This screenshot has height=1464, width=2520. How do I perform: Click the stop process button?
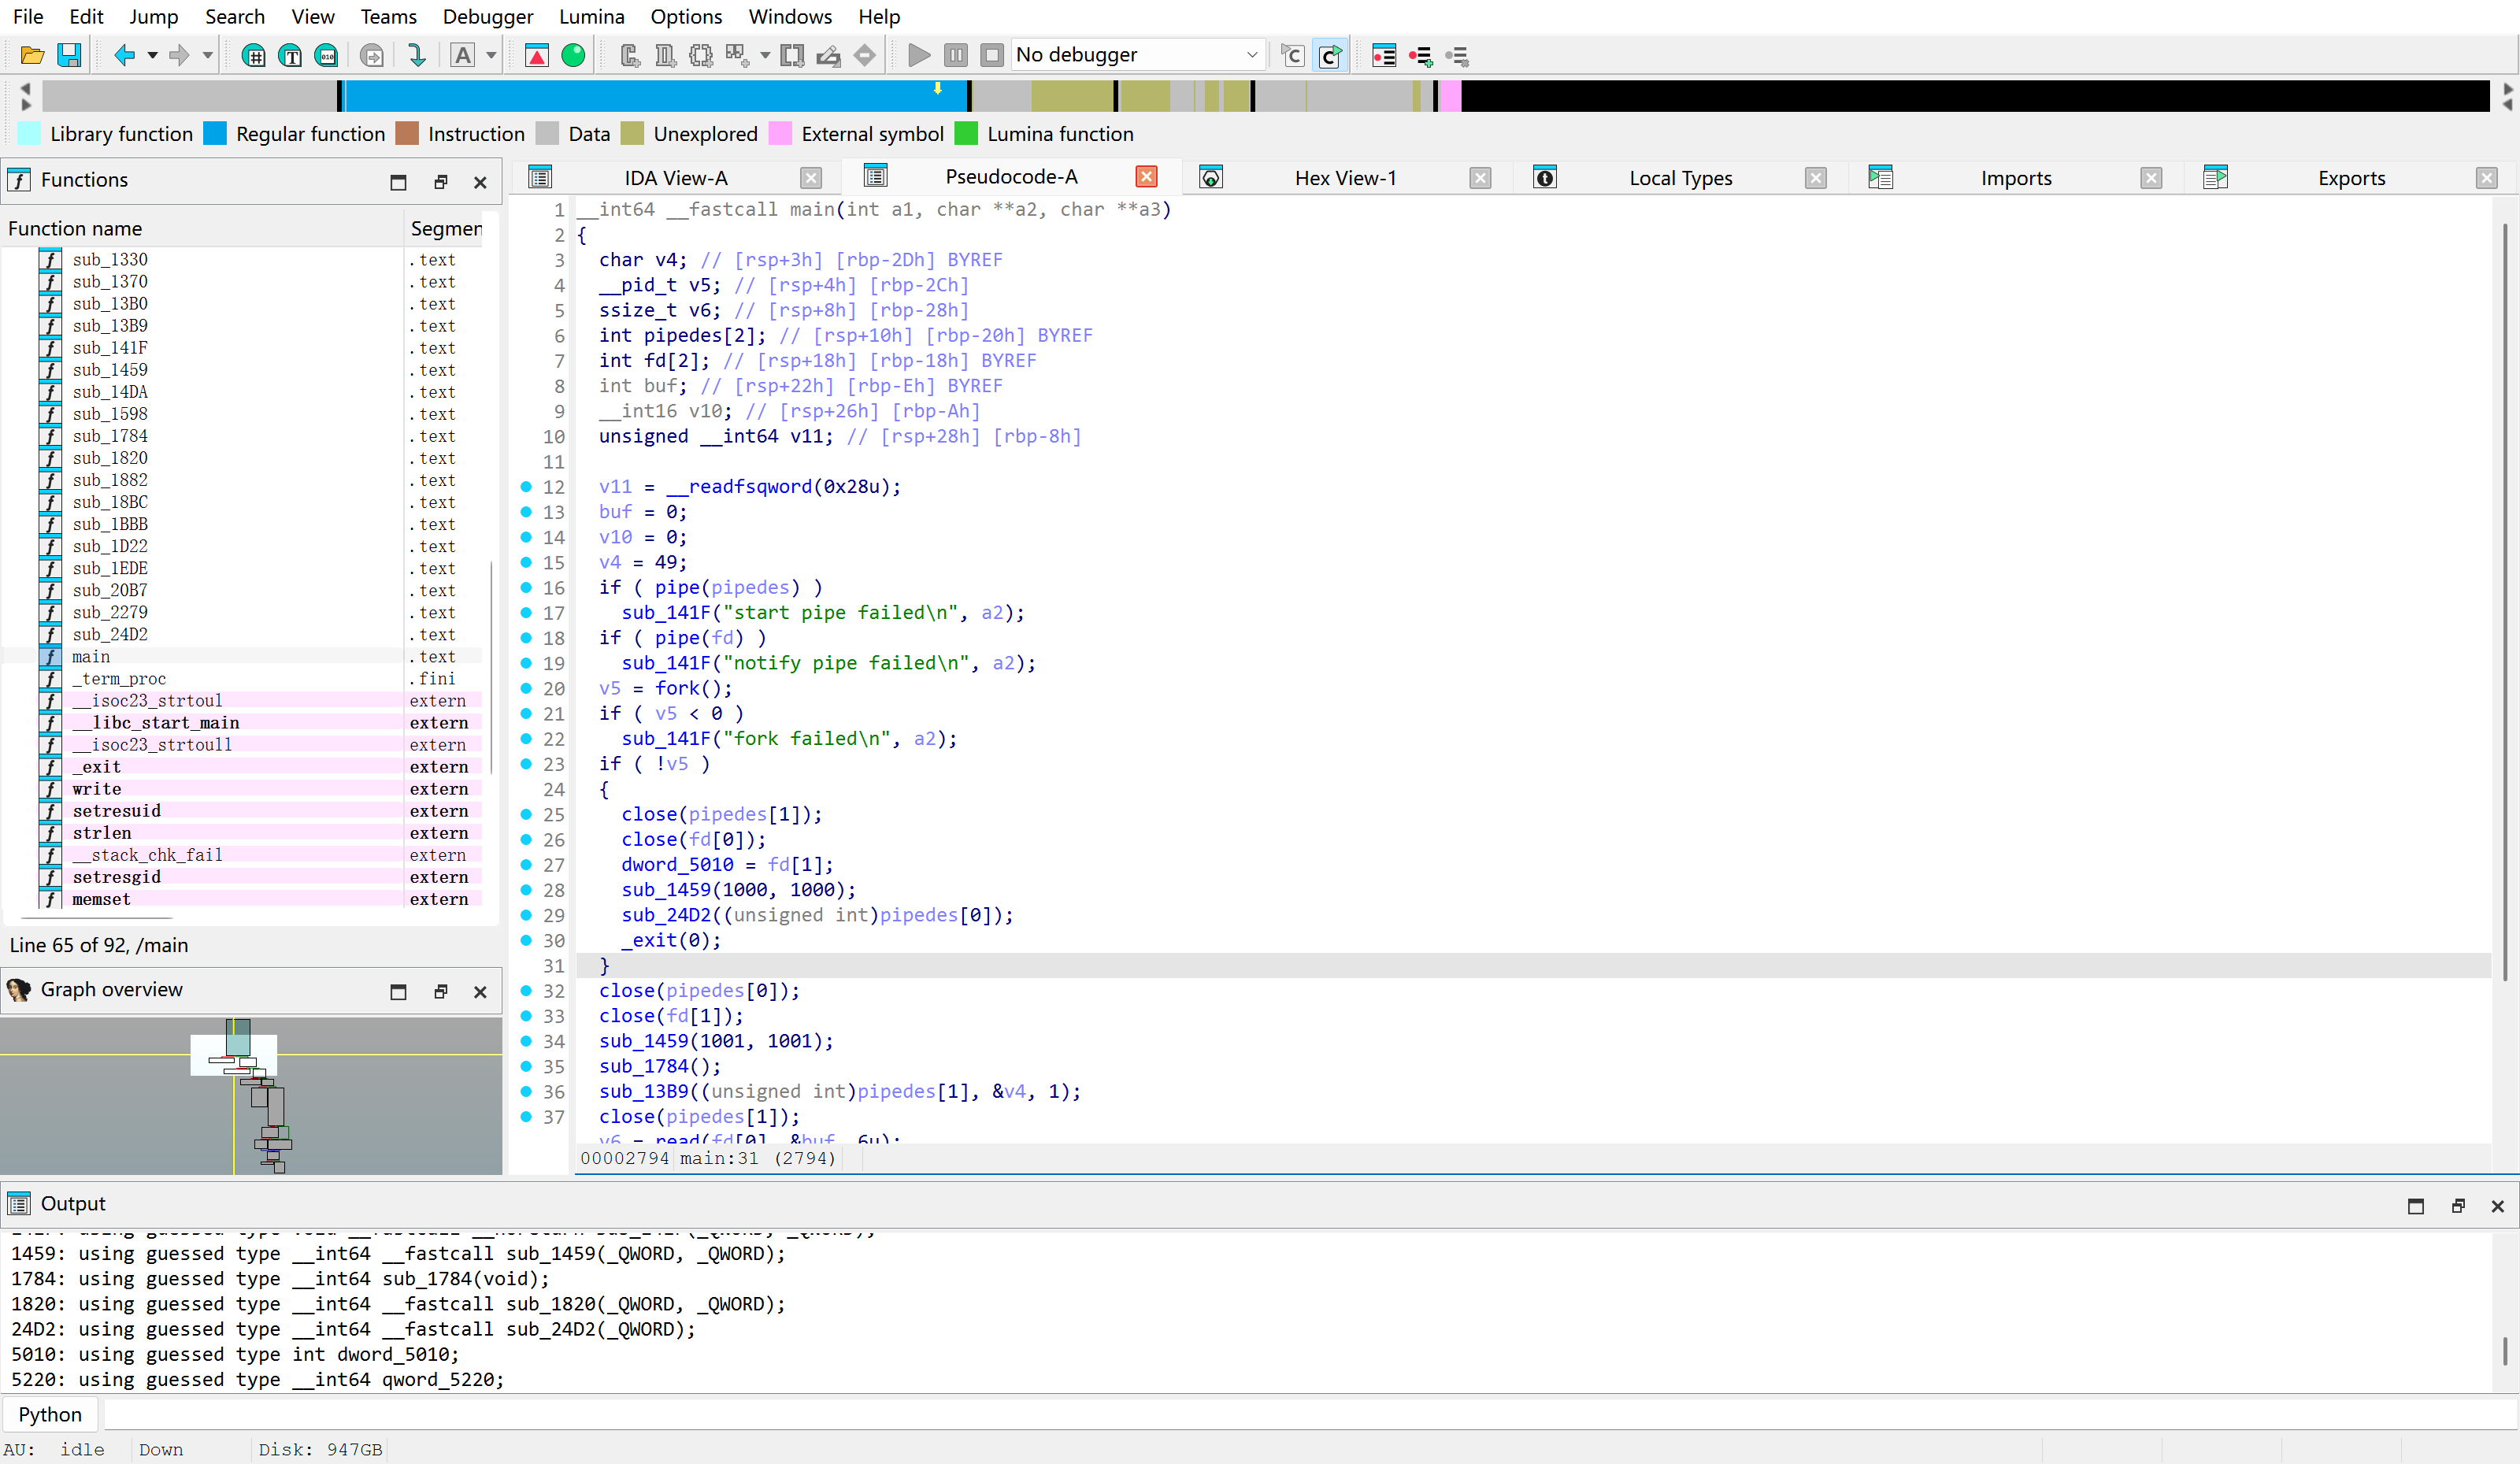[992, 55]
